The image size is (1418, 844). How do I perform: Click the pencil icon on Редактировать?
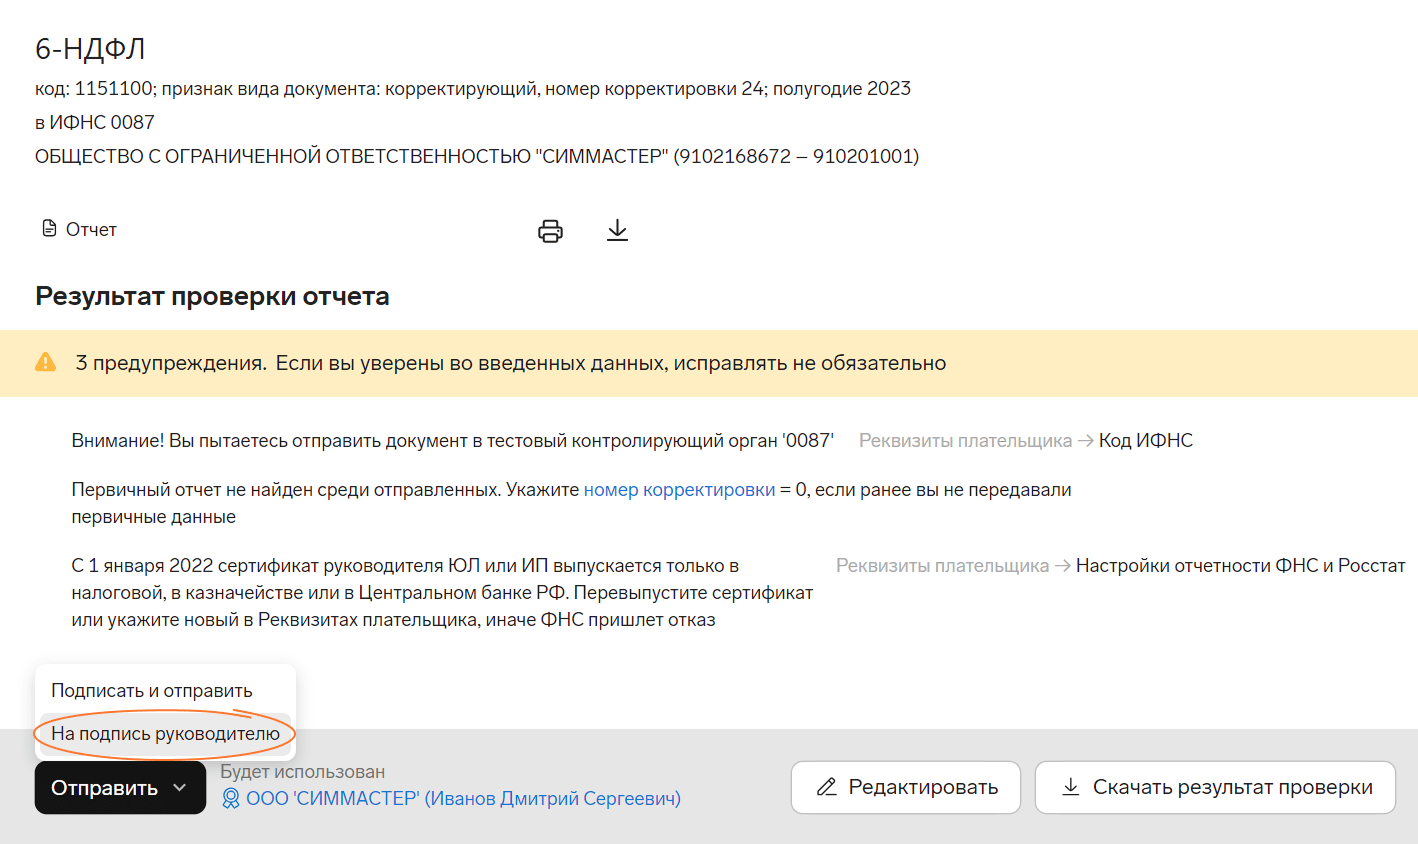tap(827, 787)
